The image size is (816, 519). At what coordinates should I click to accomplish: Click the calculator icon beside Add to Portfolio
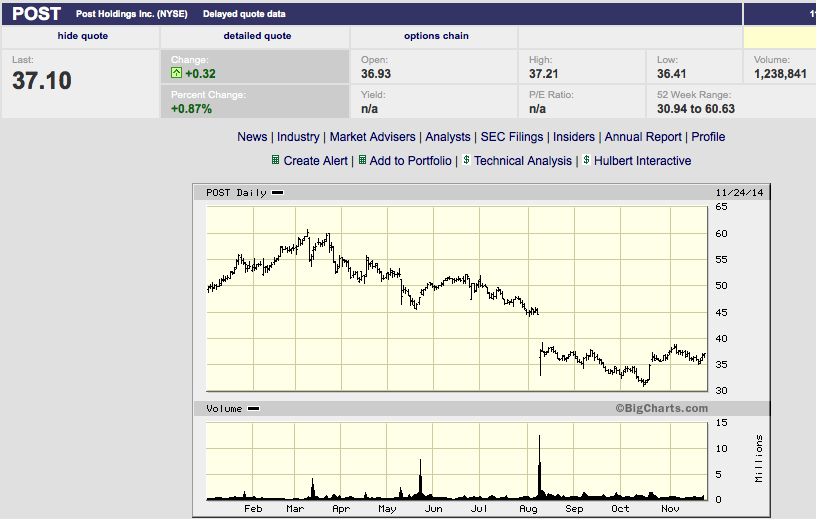point(362,160)
